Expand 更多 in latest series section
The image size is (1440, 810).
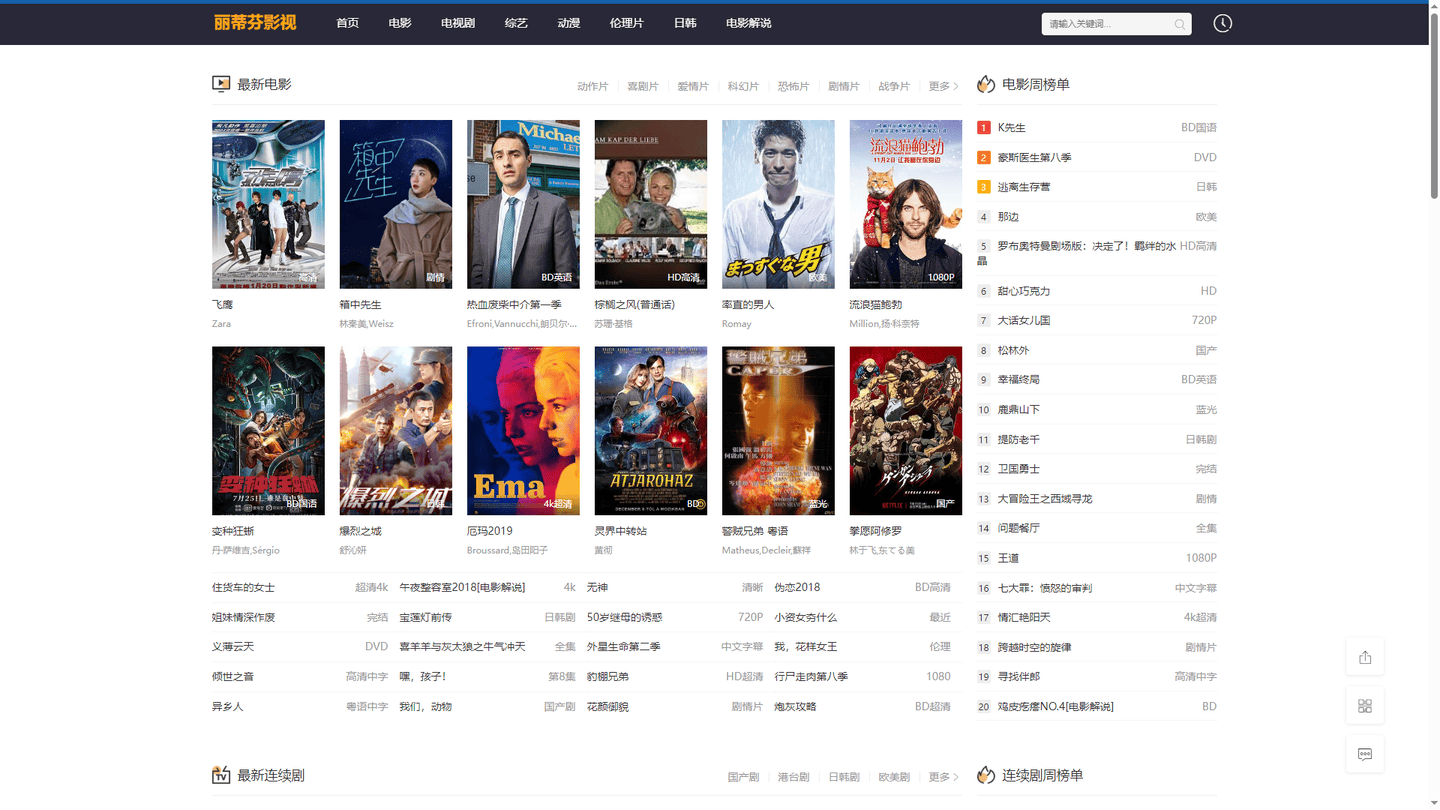[944, 777]
